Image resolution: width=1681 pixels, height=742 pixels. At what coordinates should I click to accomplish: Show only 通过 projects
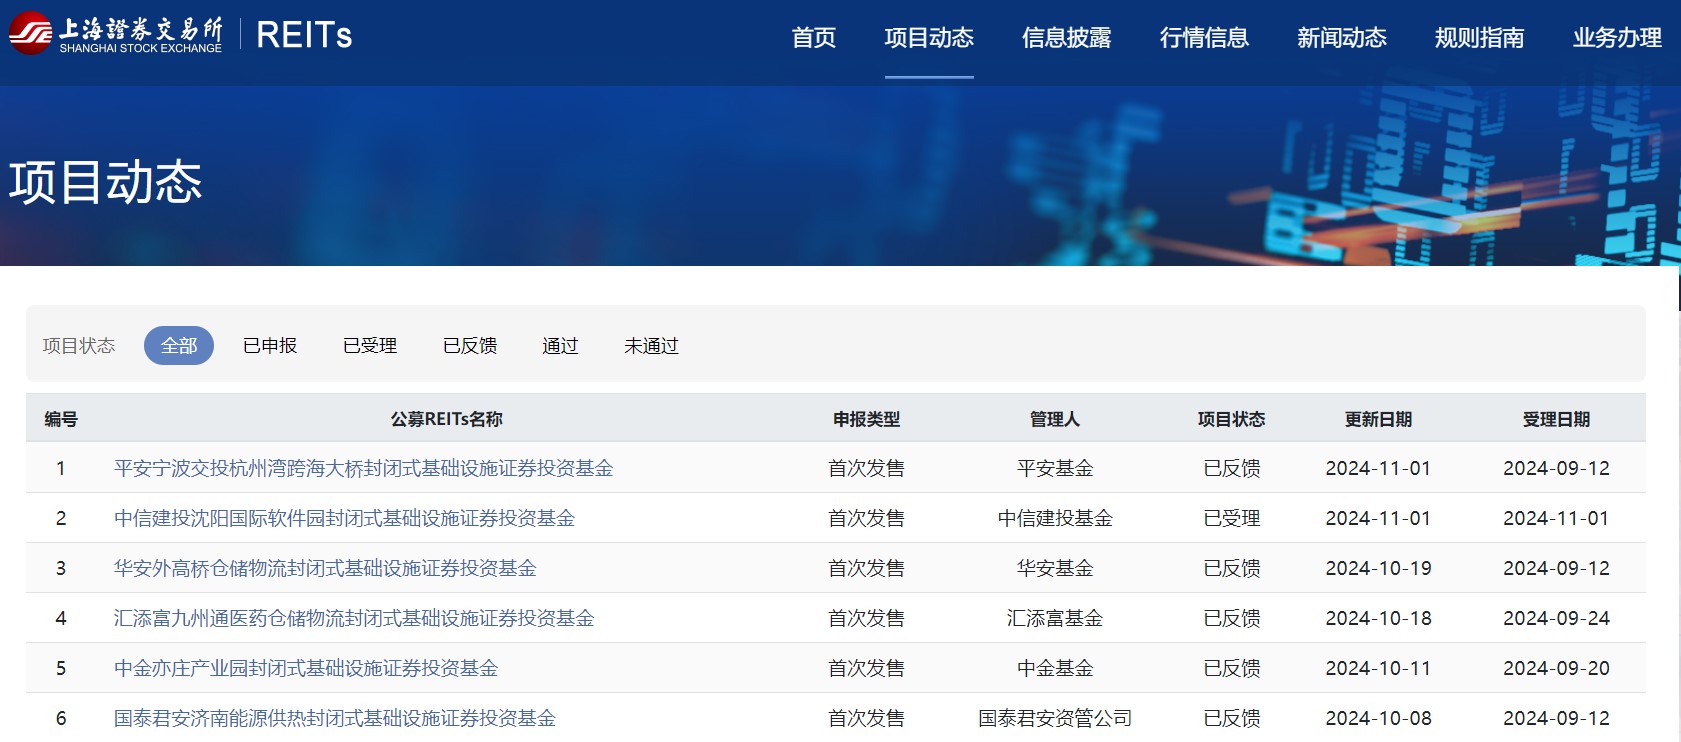[x=560, y=346]
